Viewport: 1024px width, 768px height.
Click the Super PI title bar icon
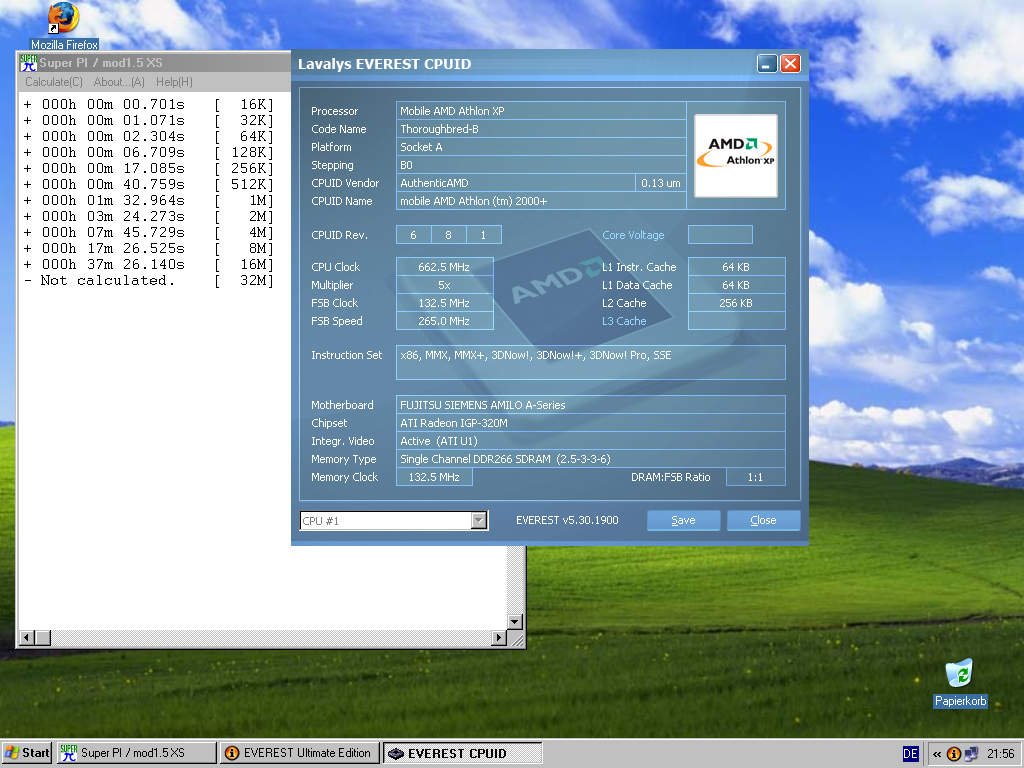(x=28, y=63)
